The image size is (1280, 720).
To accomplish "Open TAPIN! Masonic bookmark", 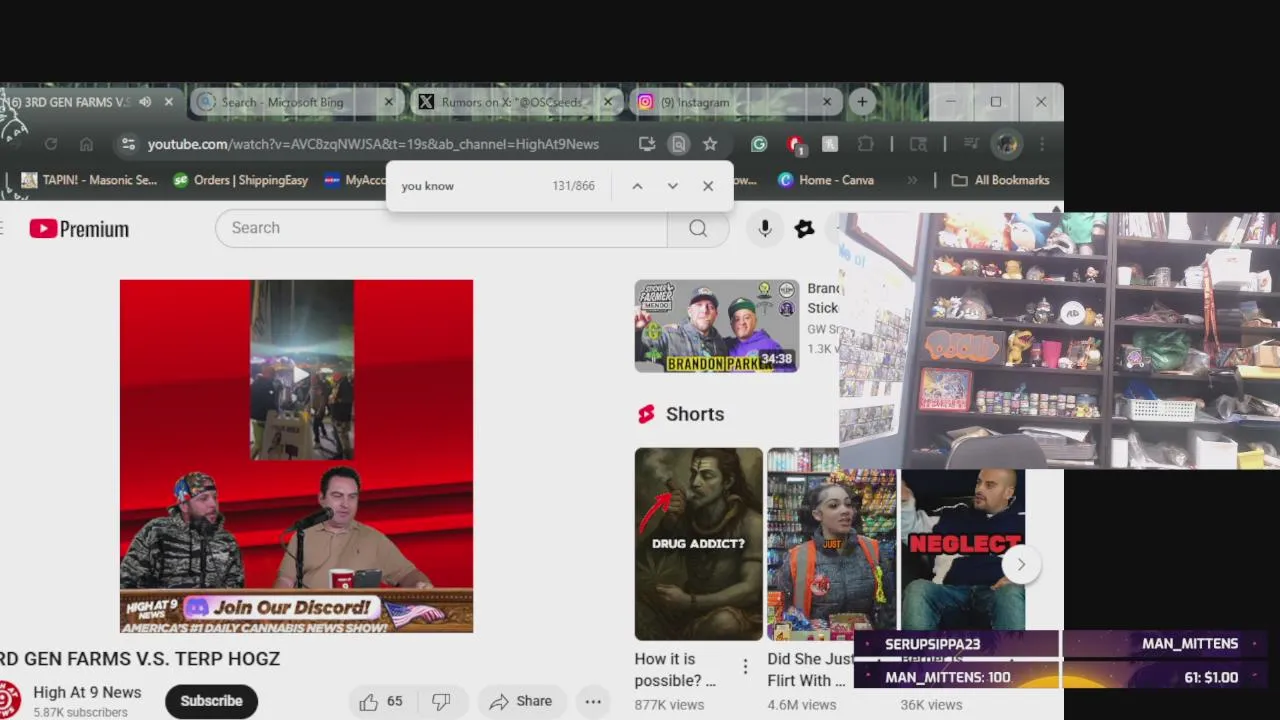I will [x=90, y=180].
